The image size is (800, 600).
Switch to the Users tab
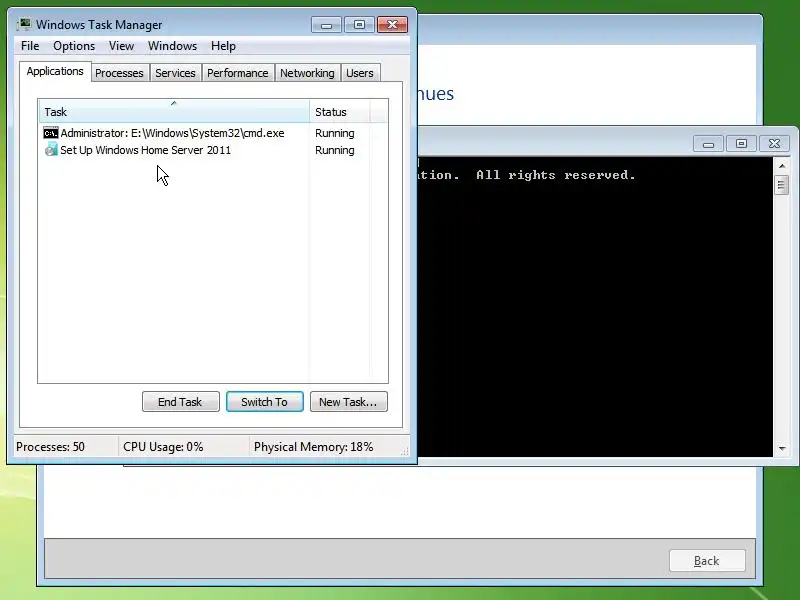coord(360,73)
